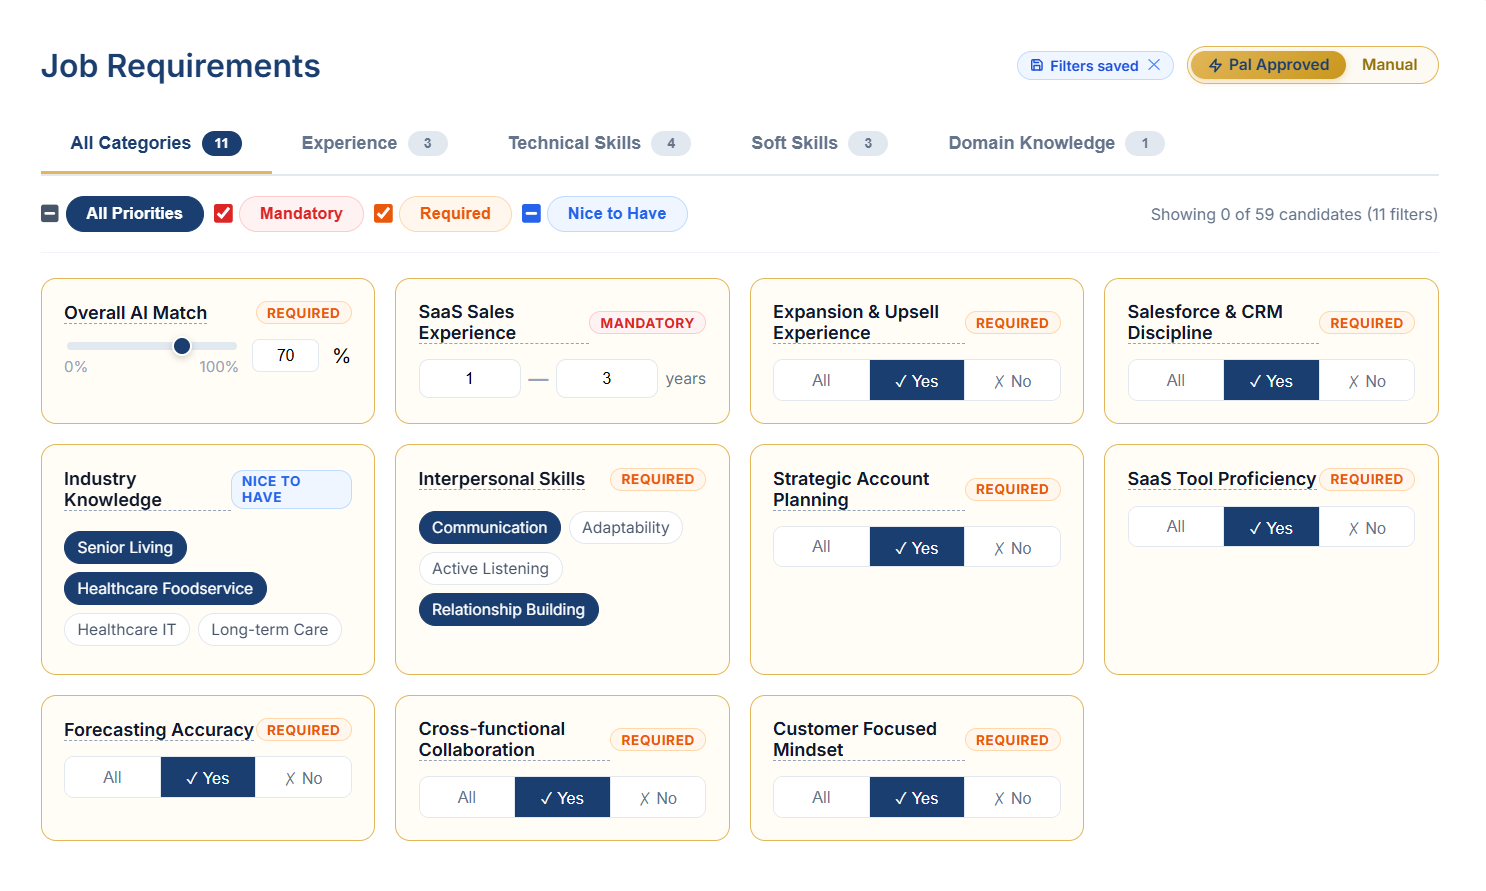Switch to Pal Approved mode

(1269, 65)
